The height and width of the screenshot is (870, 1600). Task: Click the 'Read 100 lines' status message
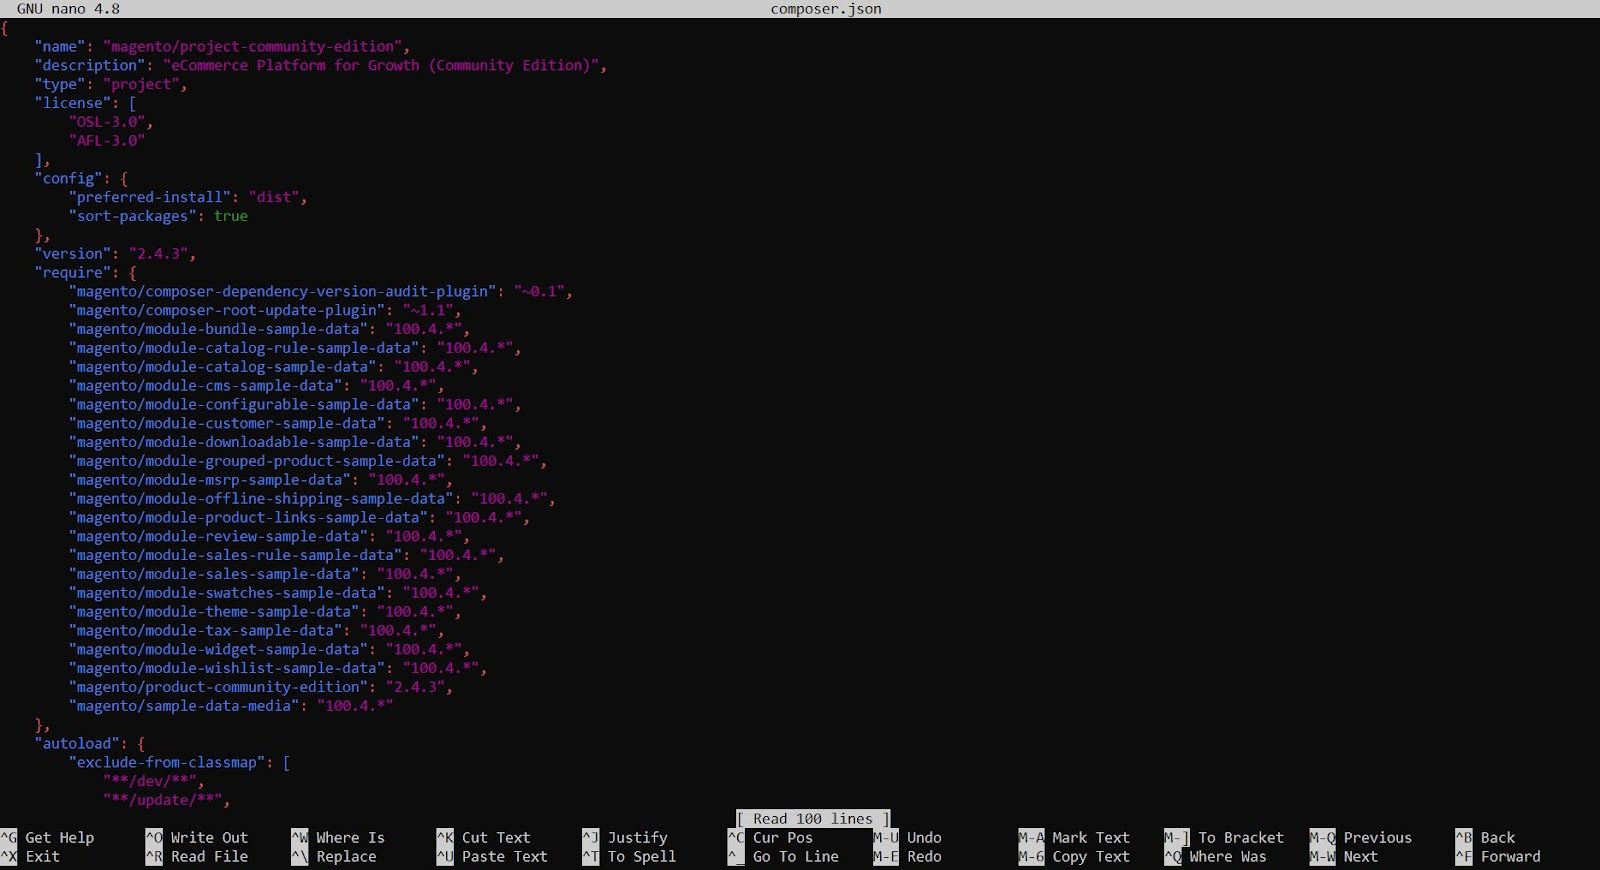coord(813,819)
